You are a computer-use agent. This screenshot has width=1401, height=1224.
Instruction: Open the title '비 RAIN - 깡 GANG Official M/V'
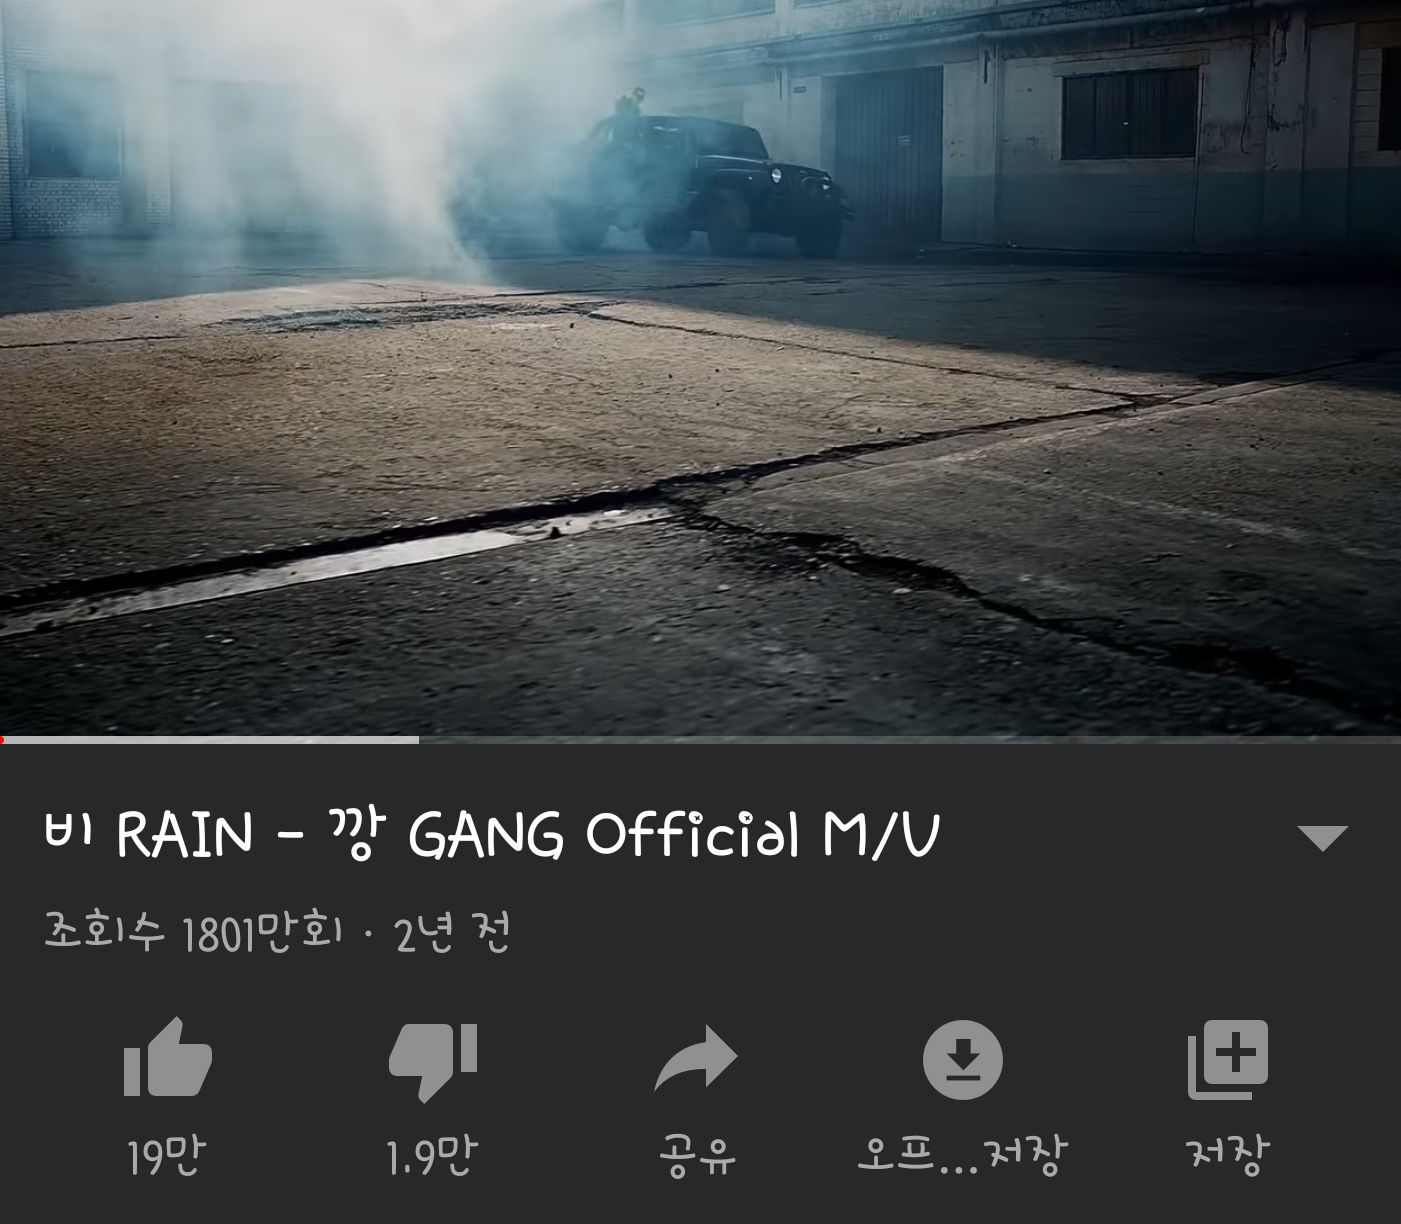492,835
